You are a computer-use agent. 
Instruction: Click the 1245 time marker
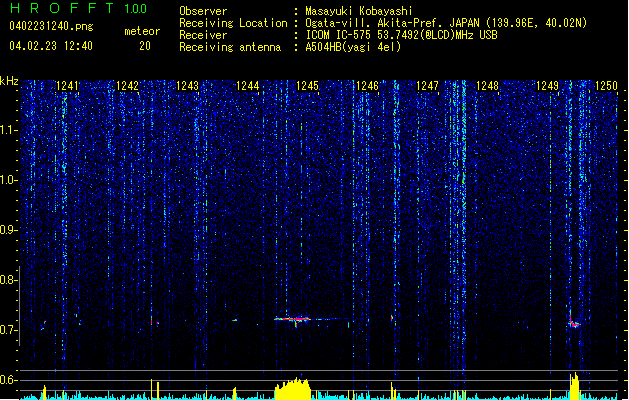pyautogui.click(x=307, y=86)
